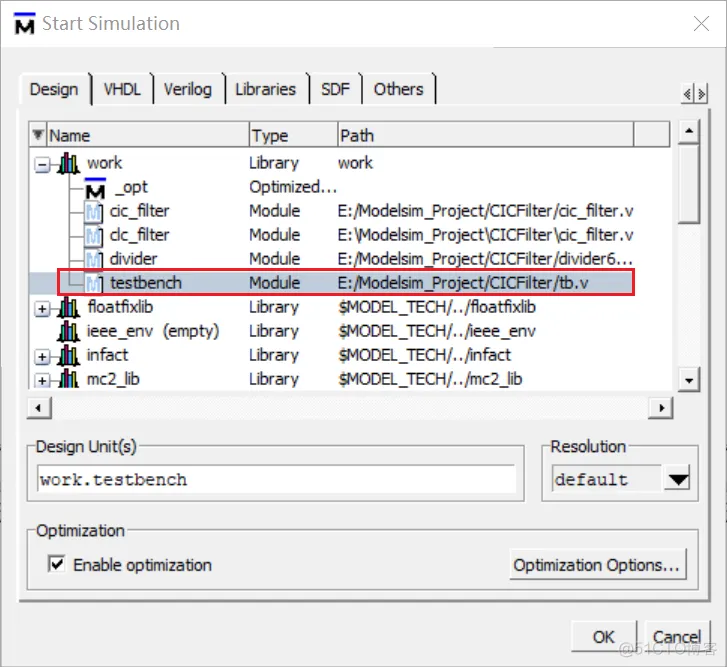Click the floatfixlib library icon
The width and height of the screenshot is (727, 667).
(x=69, y=307)
